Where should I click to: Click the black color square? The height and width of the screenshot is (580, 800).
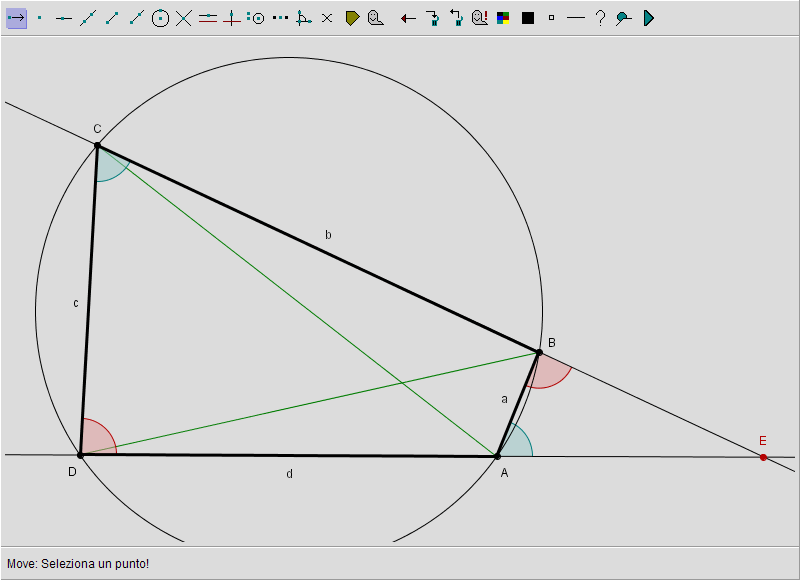click(528, 18)
